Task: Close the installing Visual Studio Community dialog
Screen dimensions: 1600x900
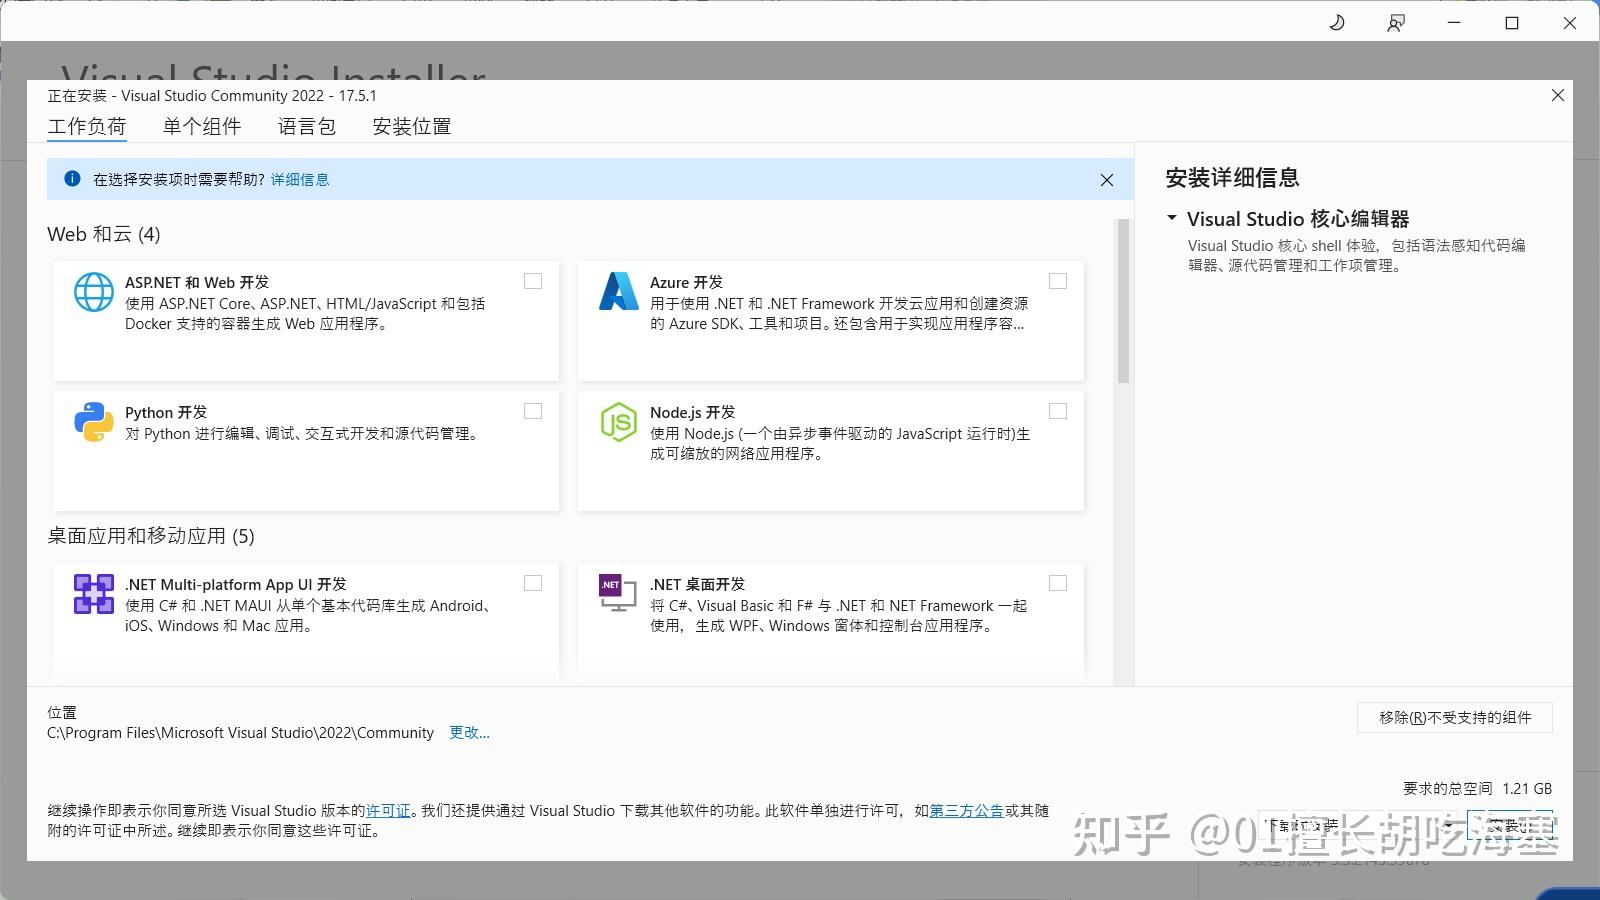Action: pyautogui.click(x=1558, y=95)
